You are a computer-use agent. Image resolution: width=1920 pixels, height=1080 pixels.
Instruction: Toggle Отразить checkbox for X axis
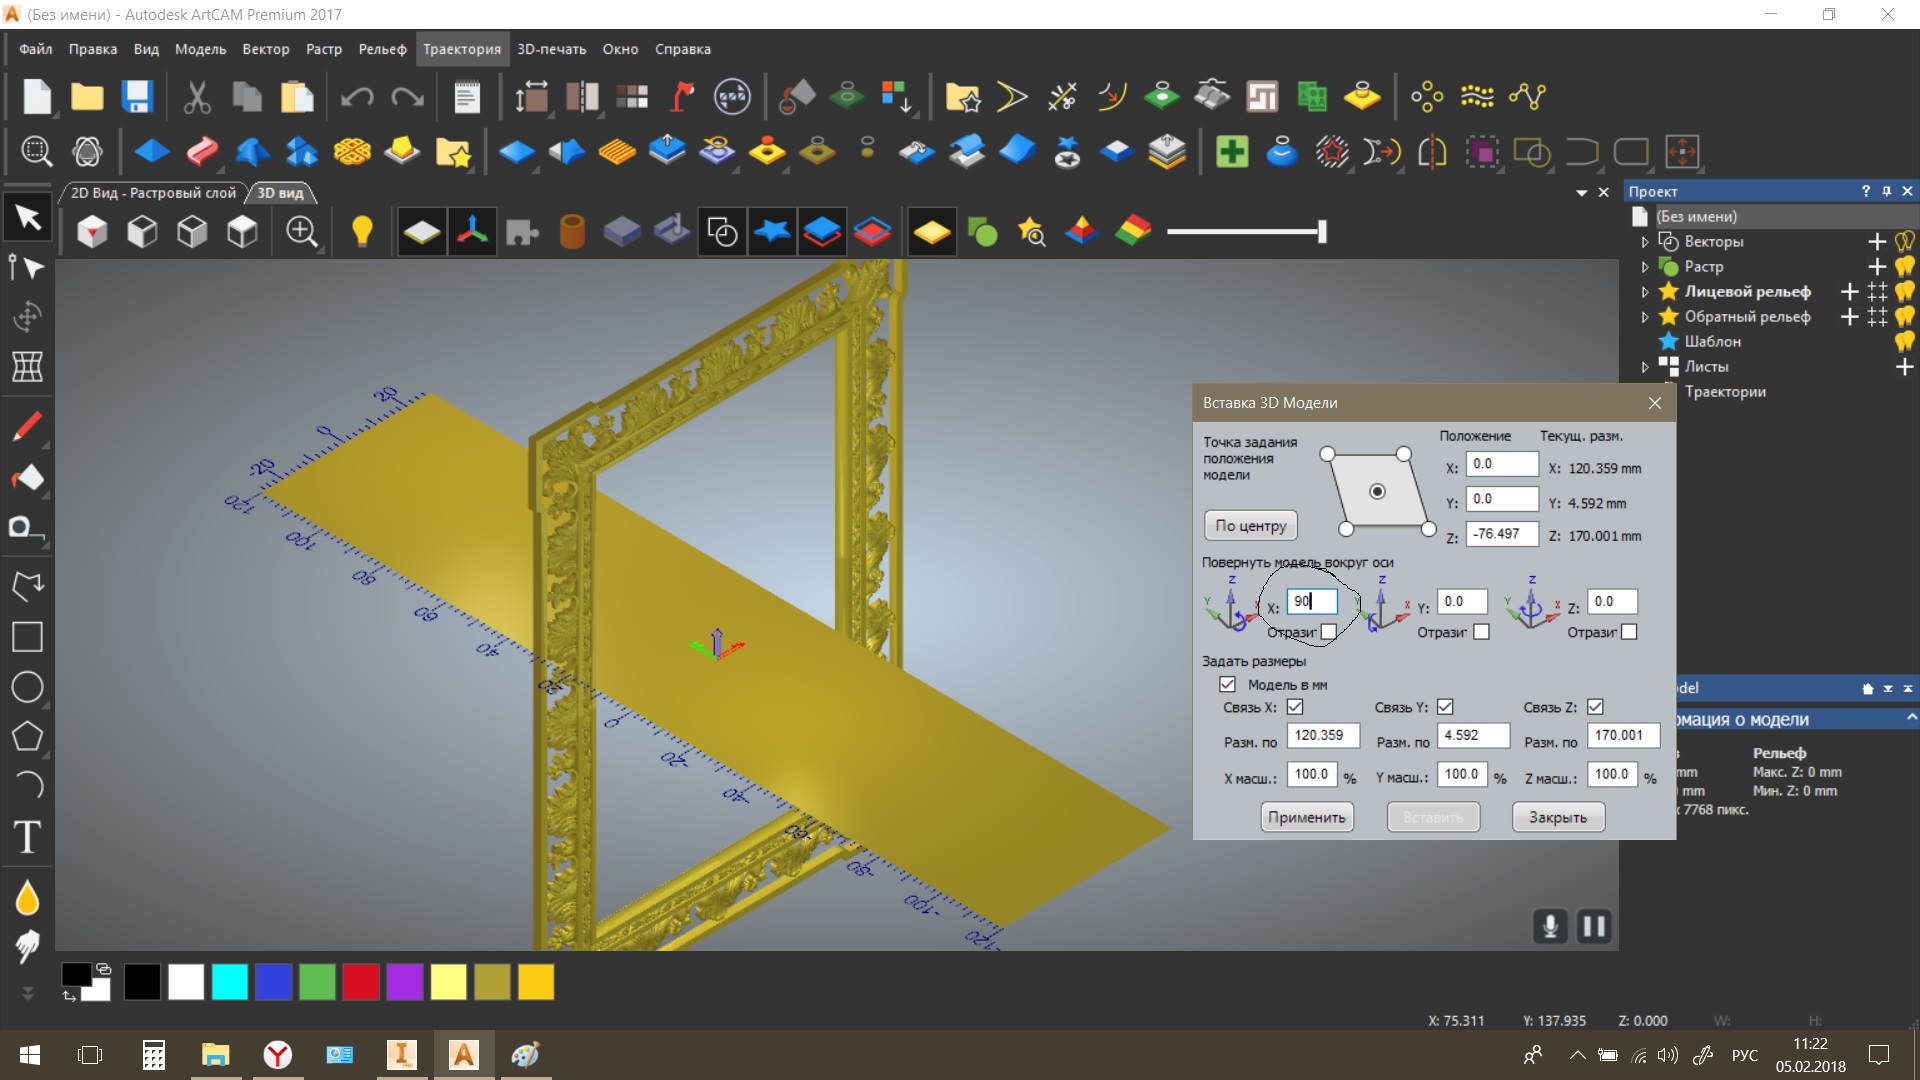(x=1329, y=632)
